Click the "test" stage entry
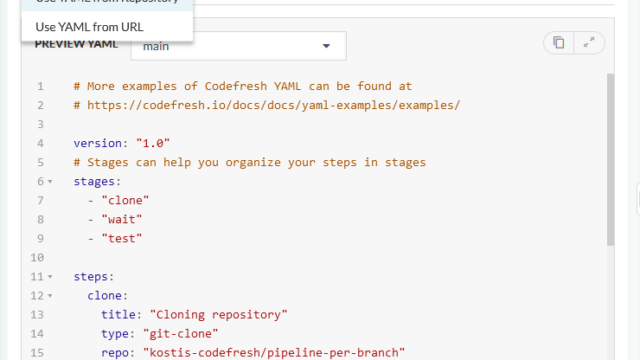 pos(122,238)
